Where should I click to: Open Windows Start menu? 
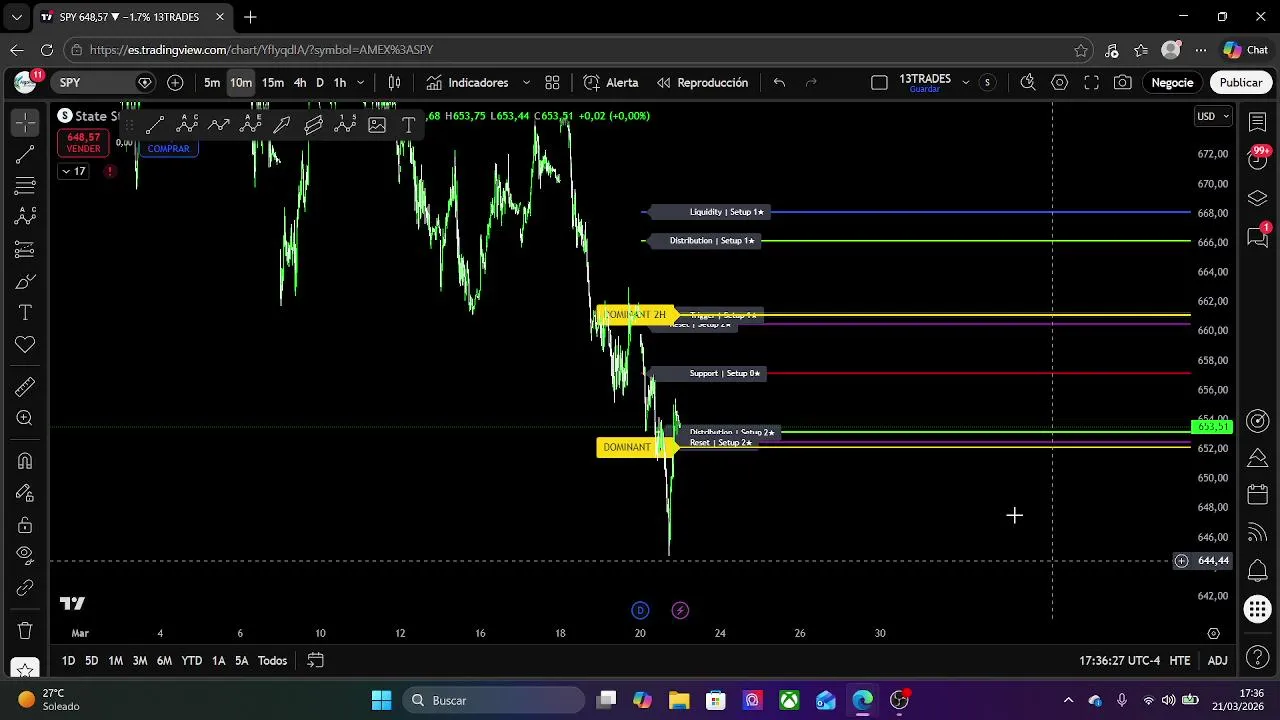coord(382,700)
